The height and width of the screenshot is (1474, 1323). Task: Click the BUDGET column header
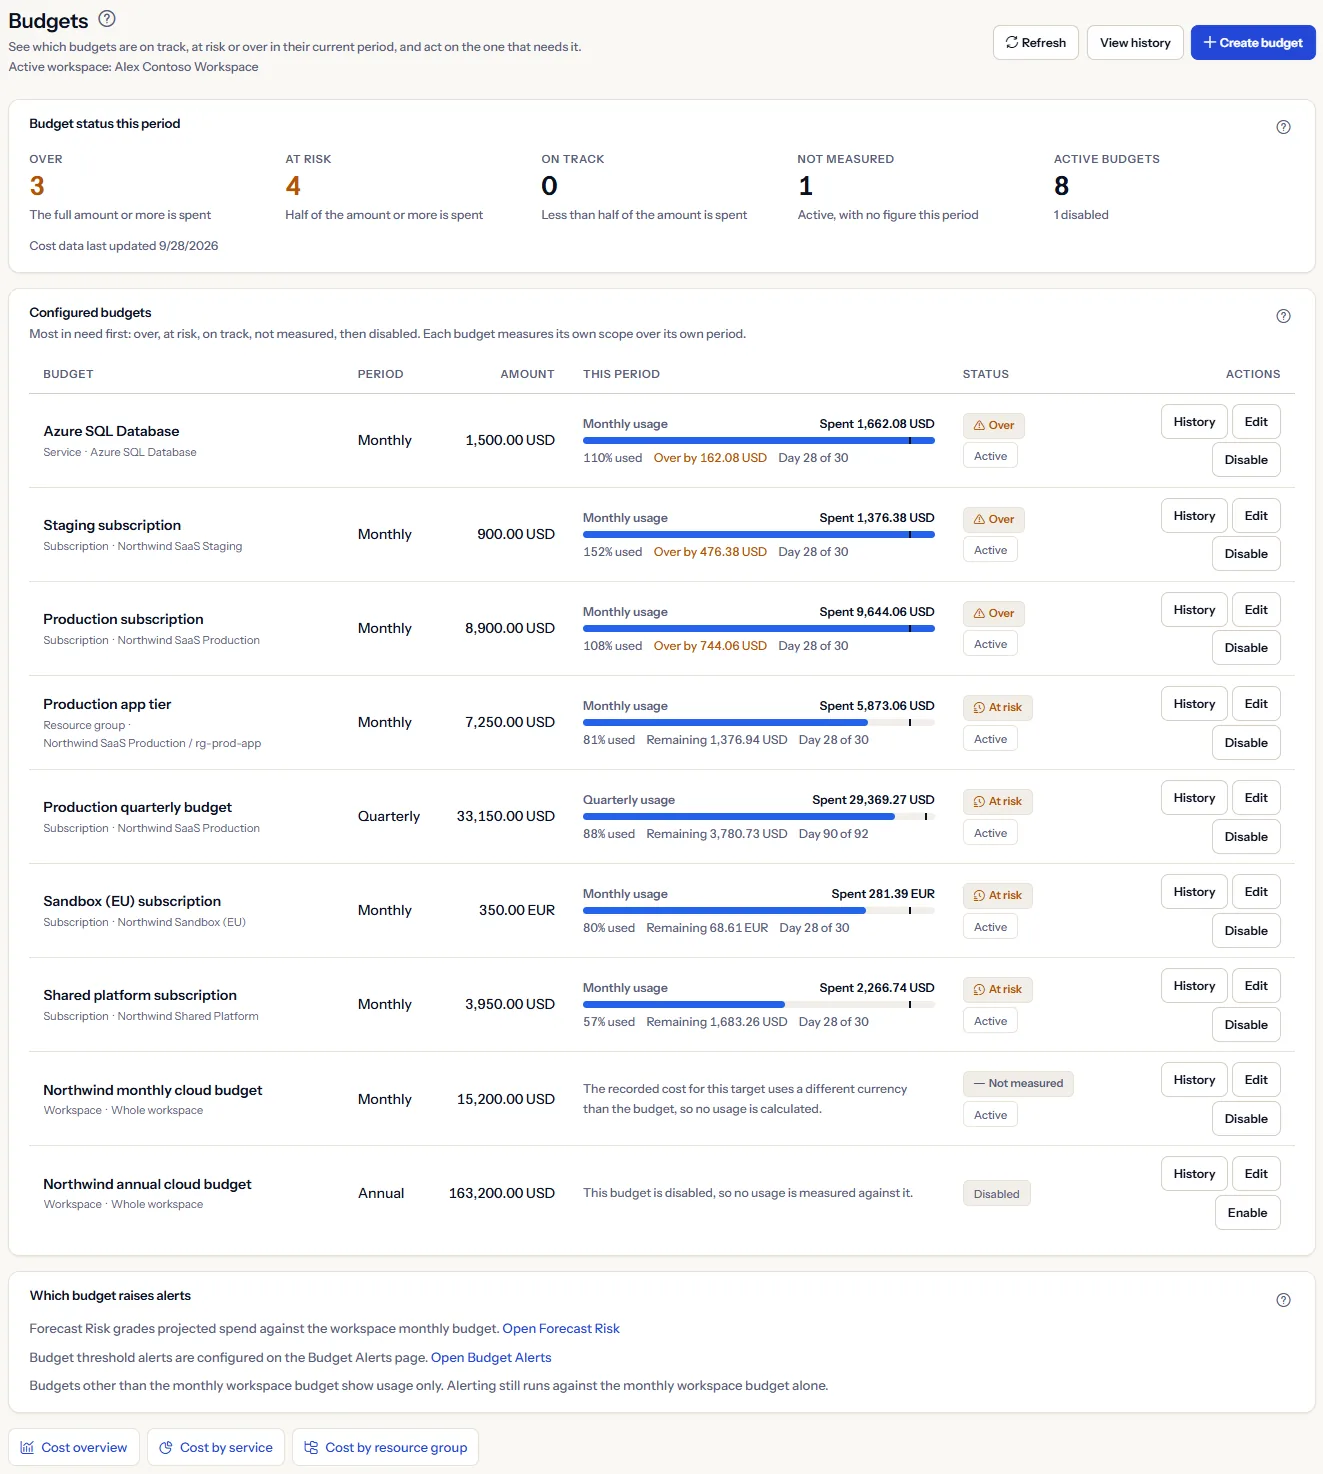coord(68,374)
